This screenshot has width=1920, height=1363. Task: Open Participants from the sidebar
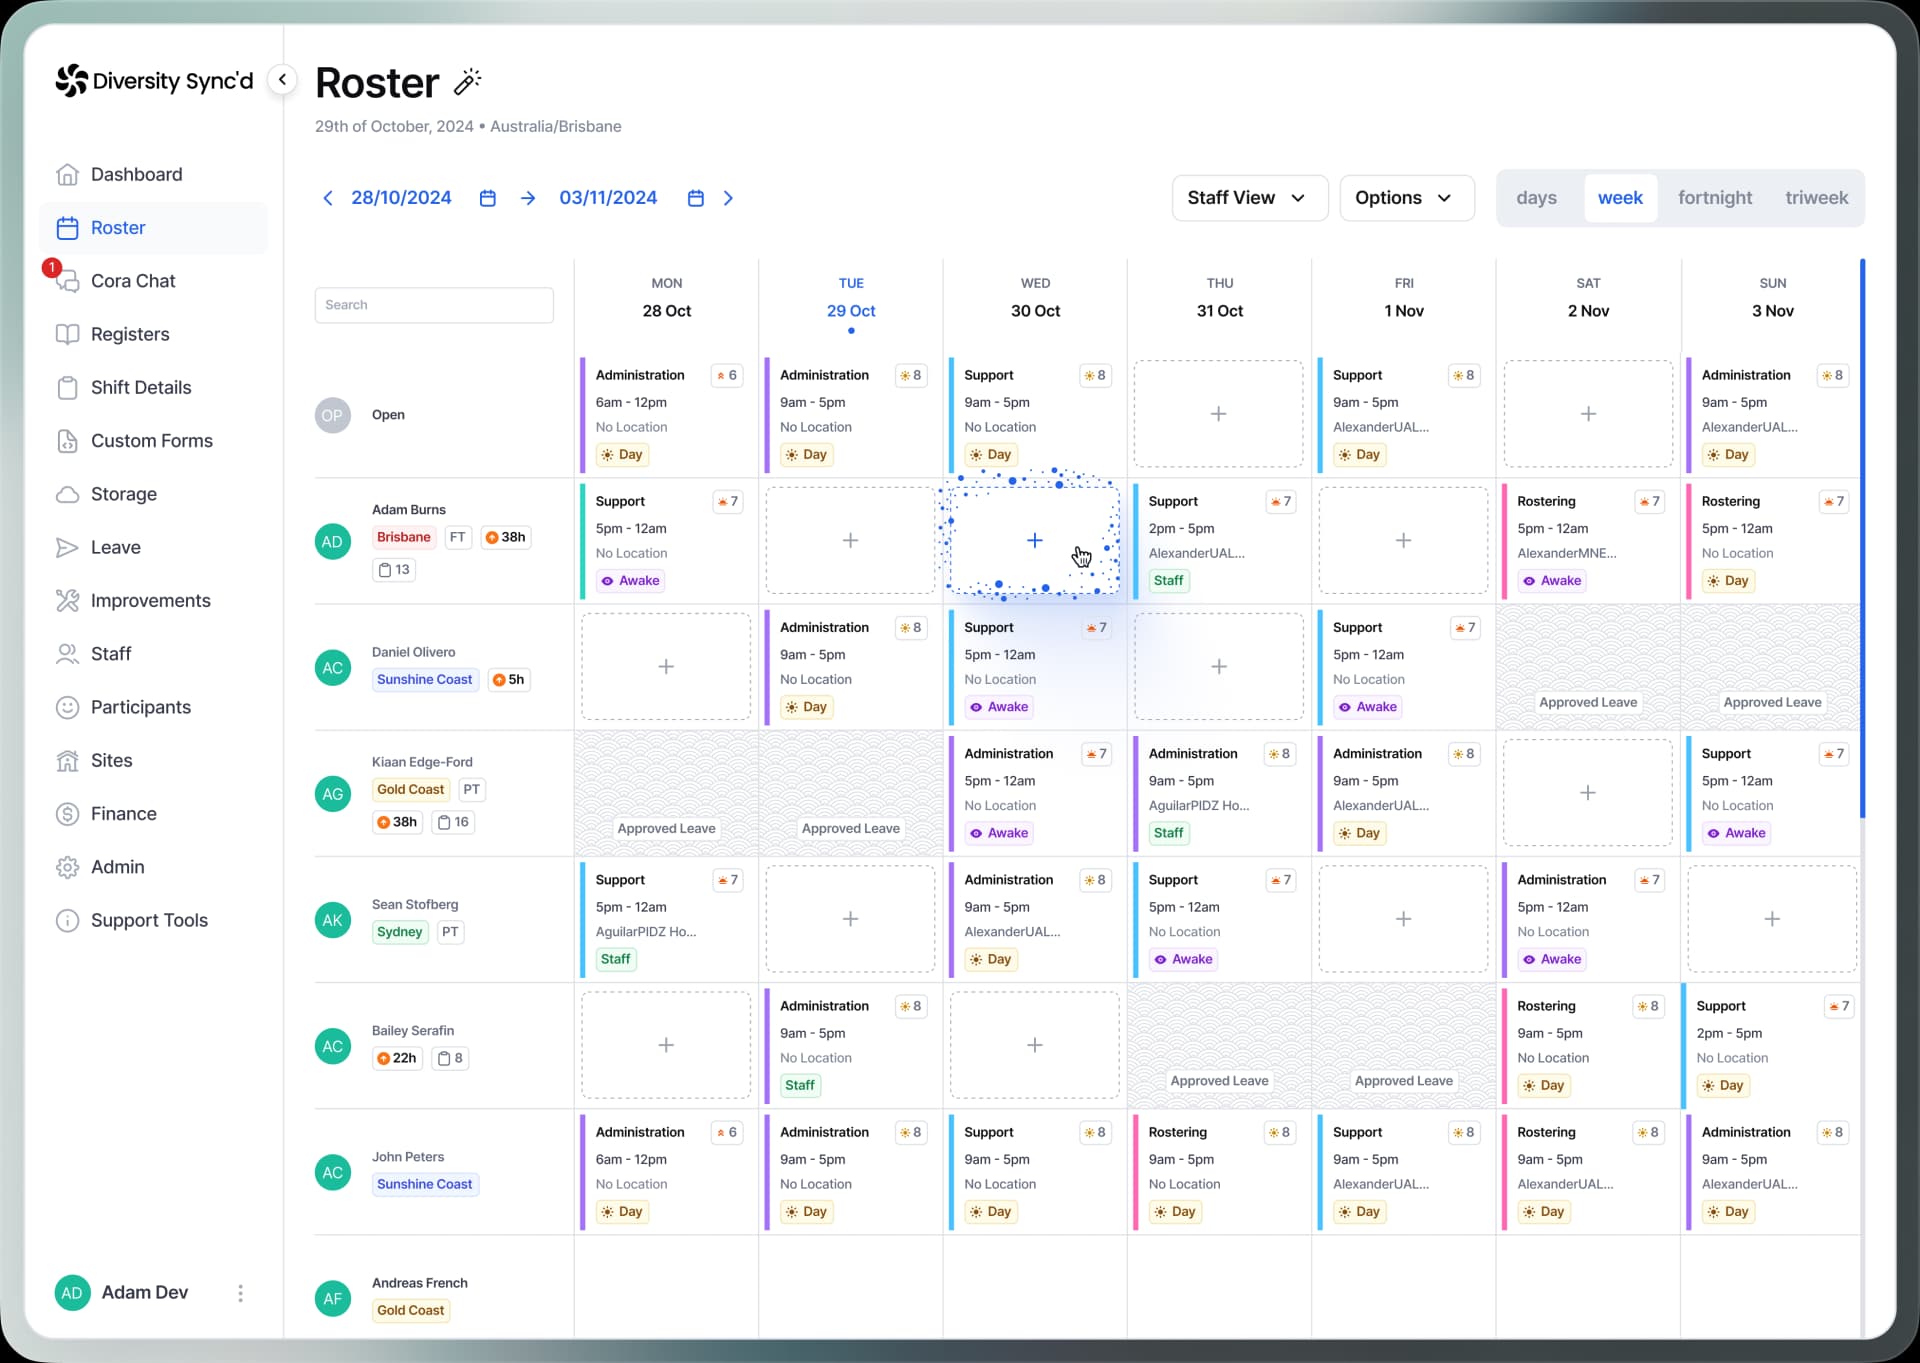pos(67,707)
